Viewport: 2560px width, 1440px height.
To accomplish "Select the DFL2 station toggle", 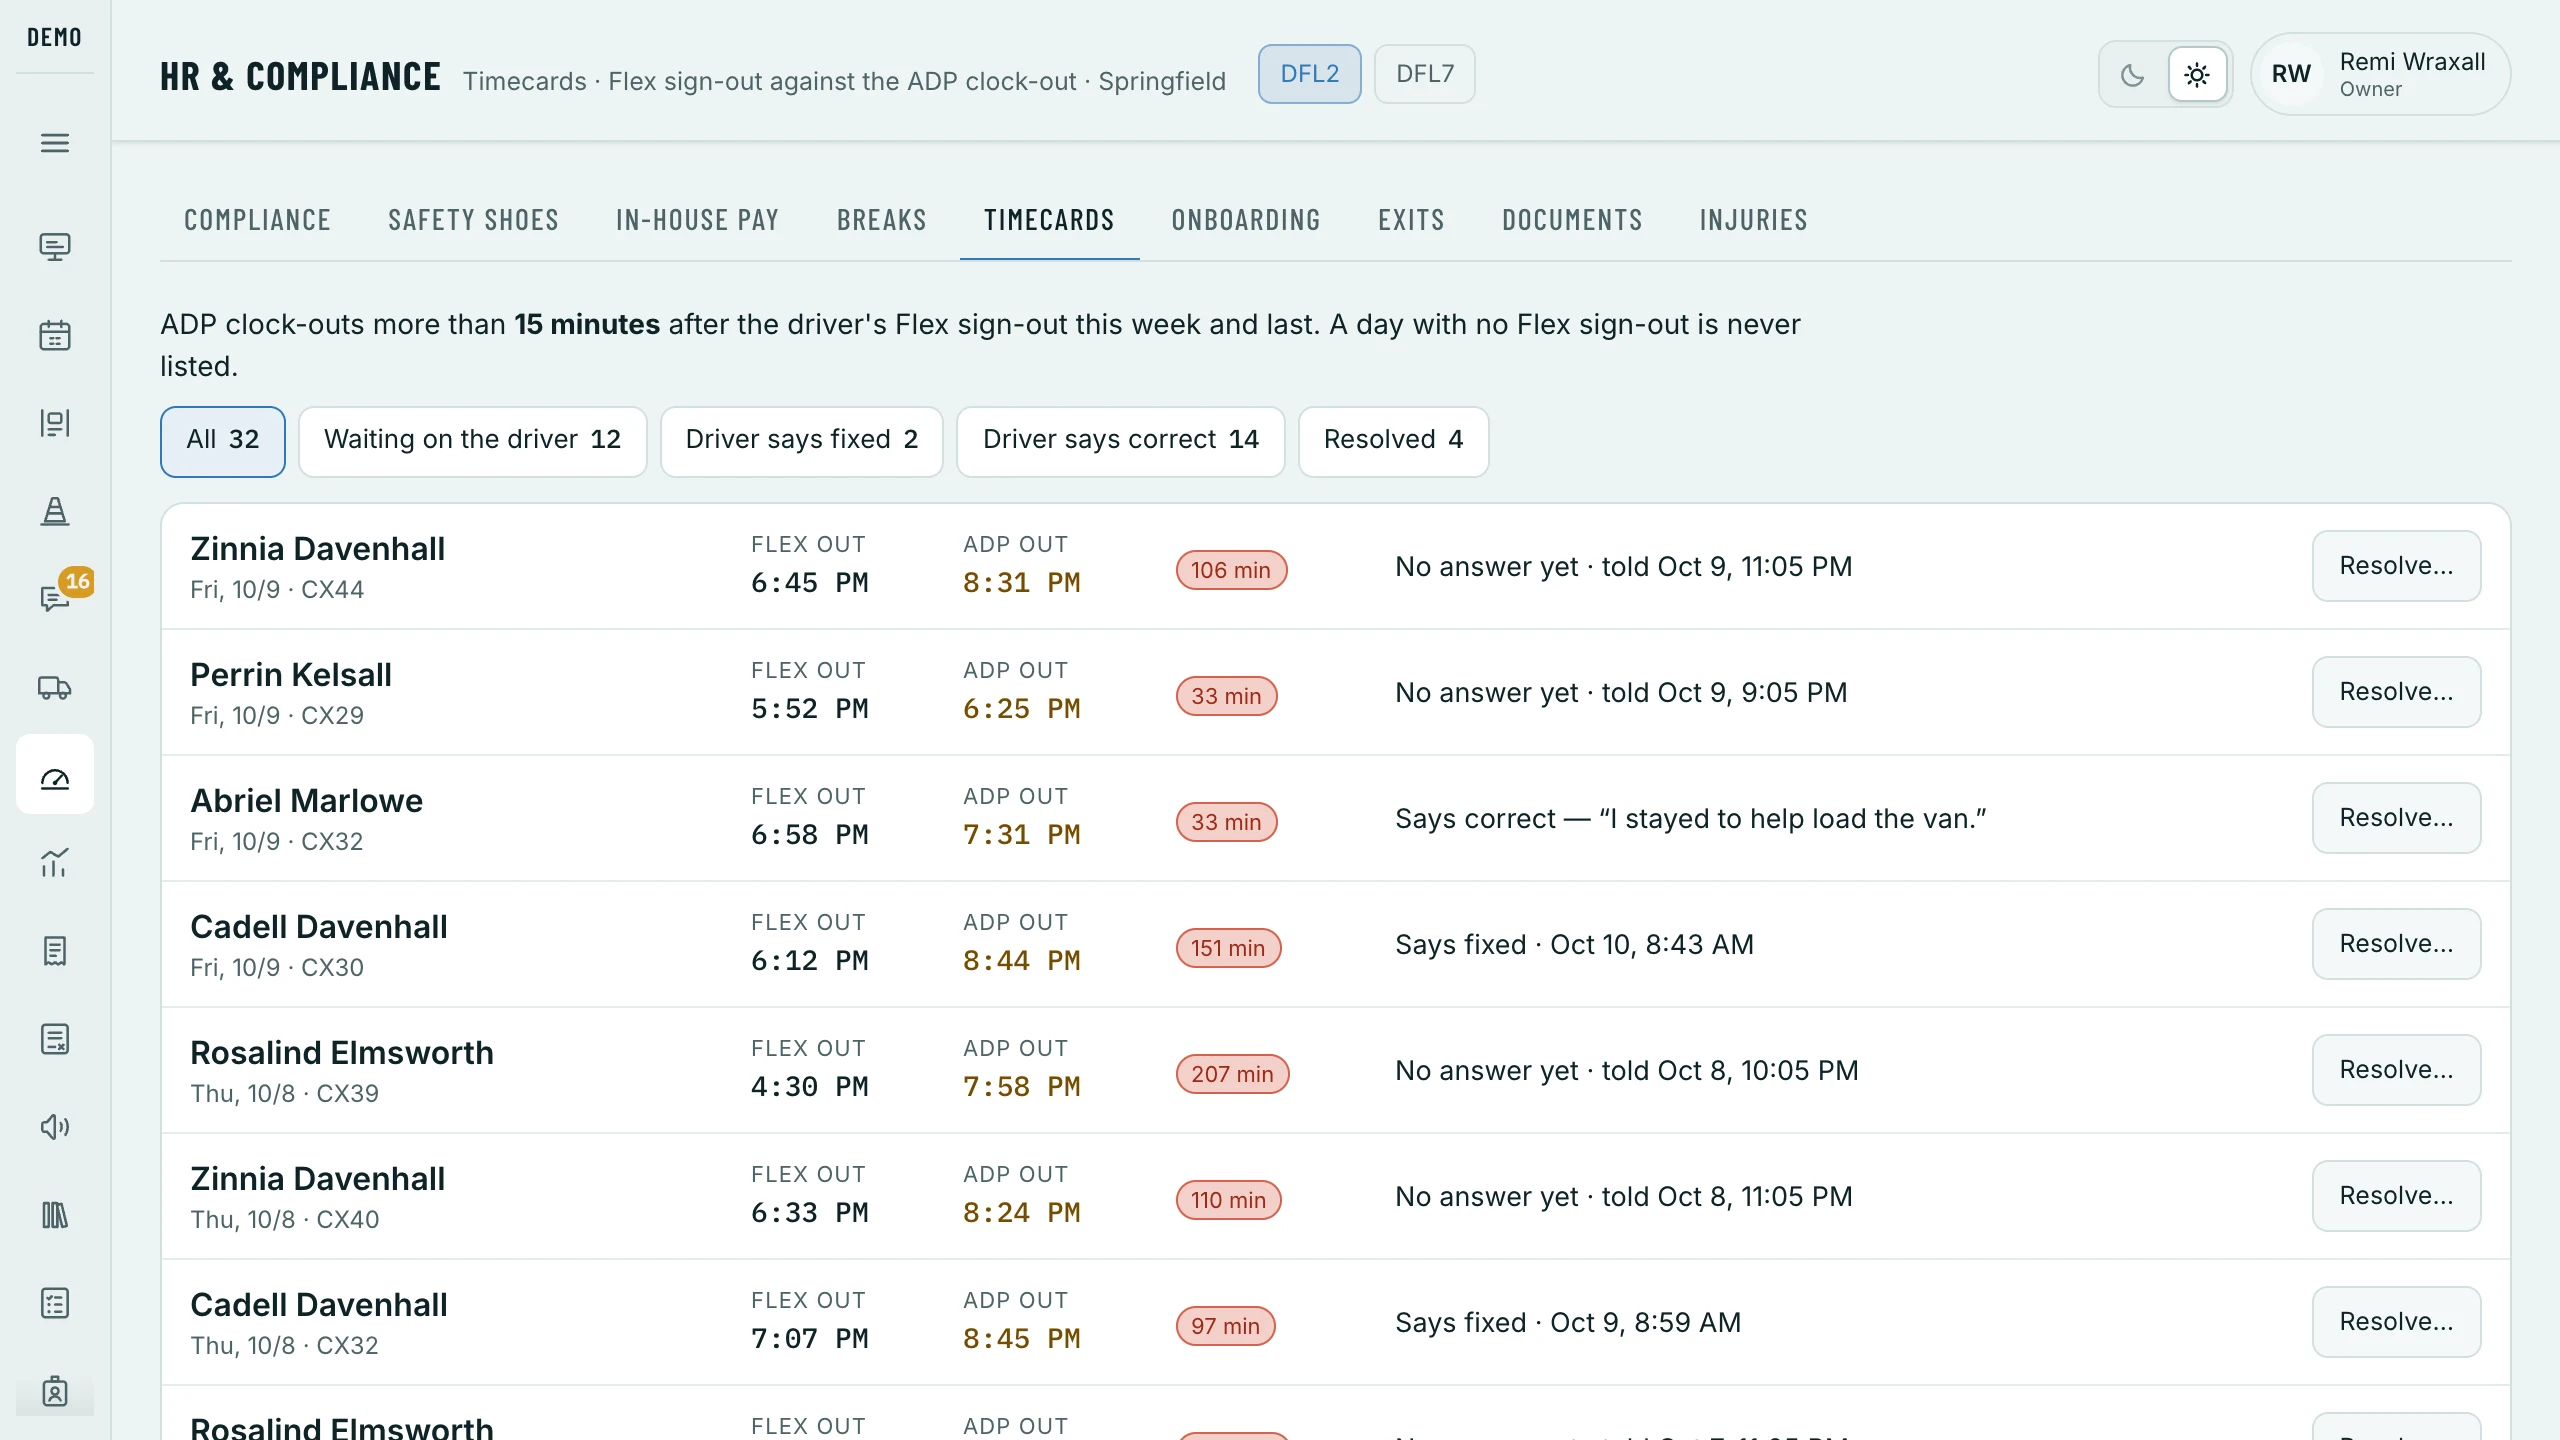I will point(1309,74).
